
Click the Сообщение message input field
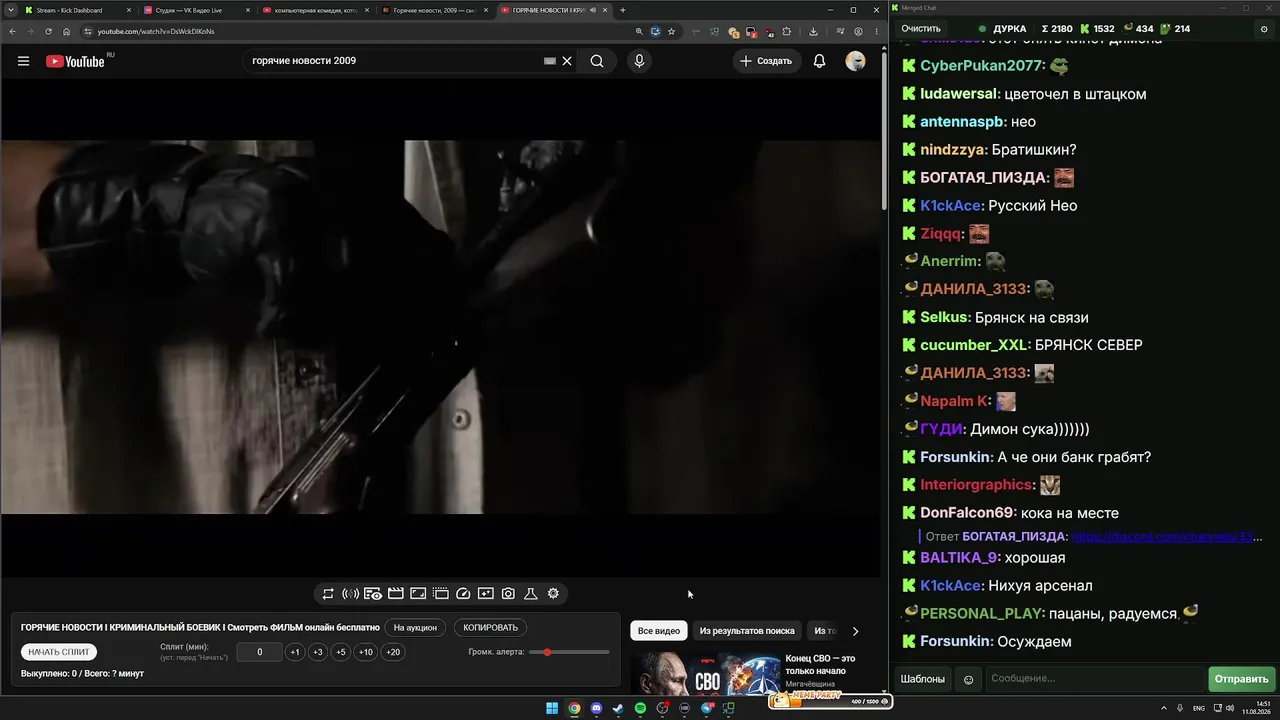coord(1096,679)
